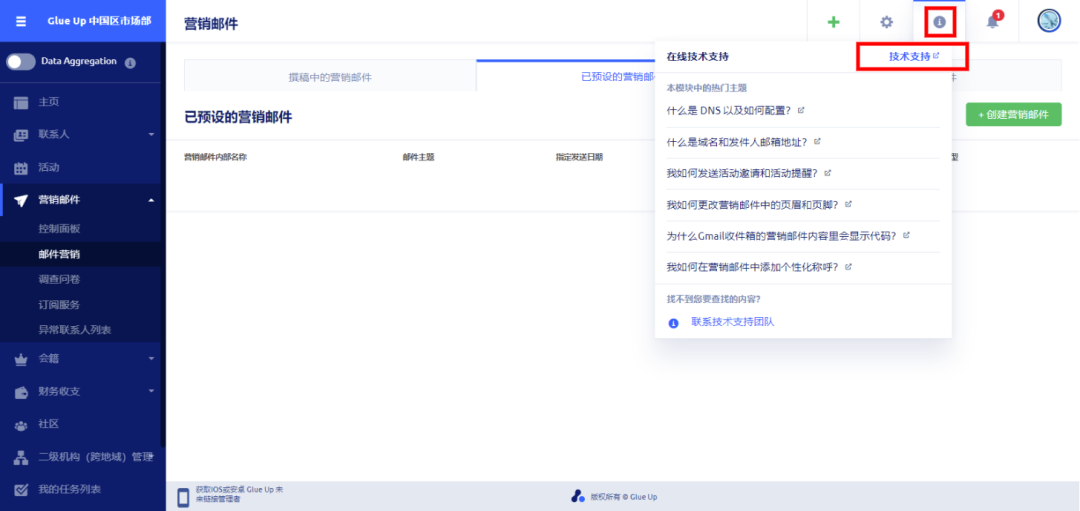
Task: Click the 活动 calendar icon
Action: coord(21,167)
